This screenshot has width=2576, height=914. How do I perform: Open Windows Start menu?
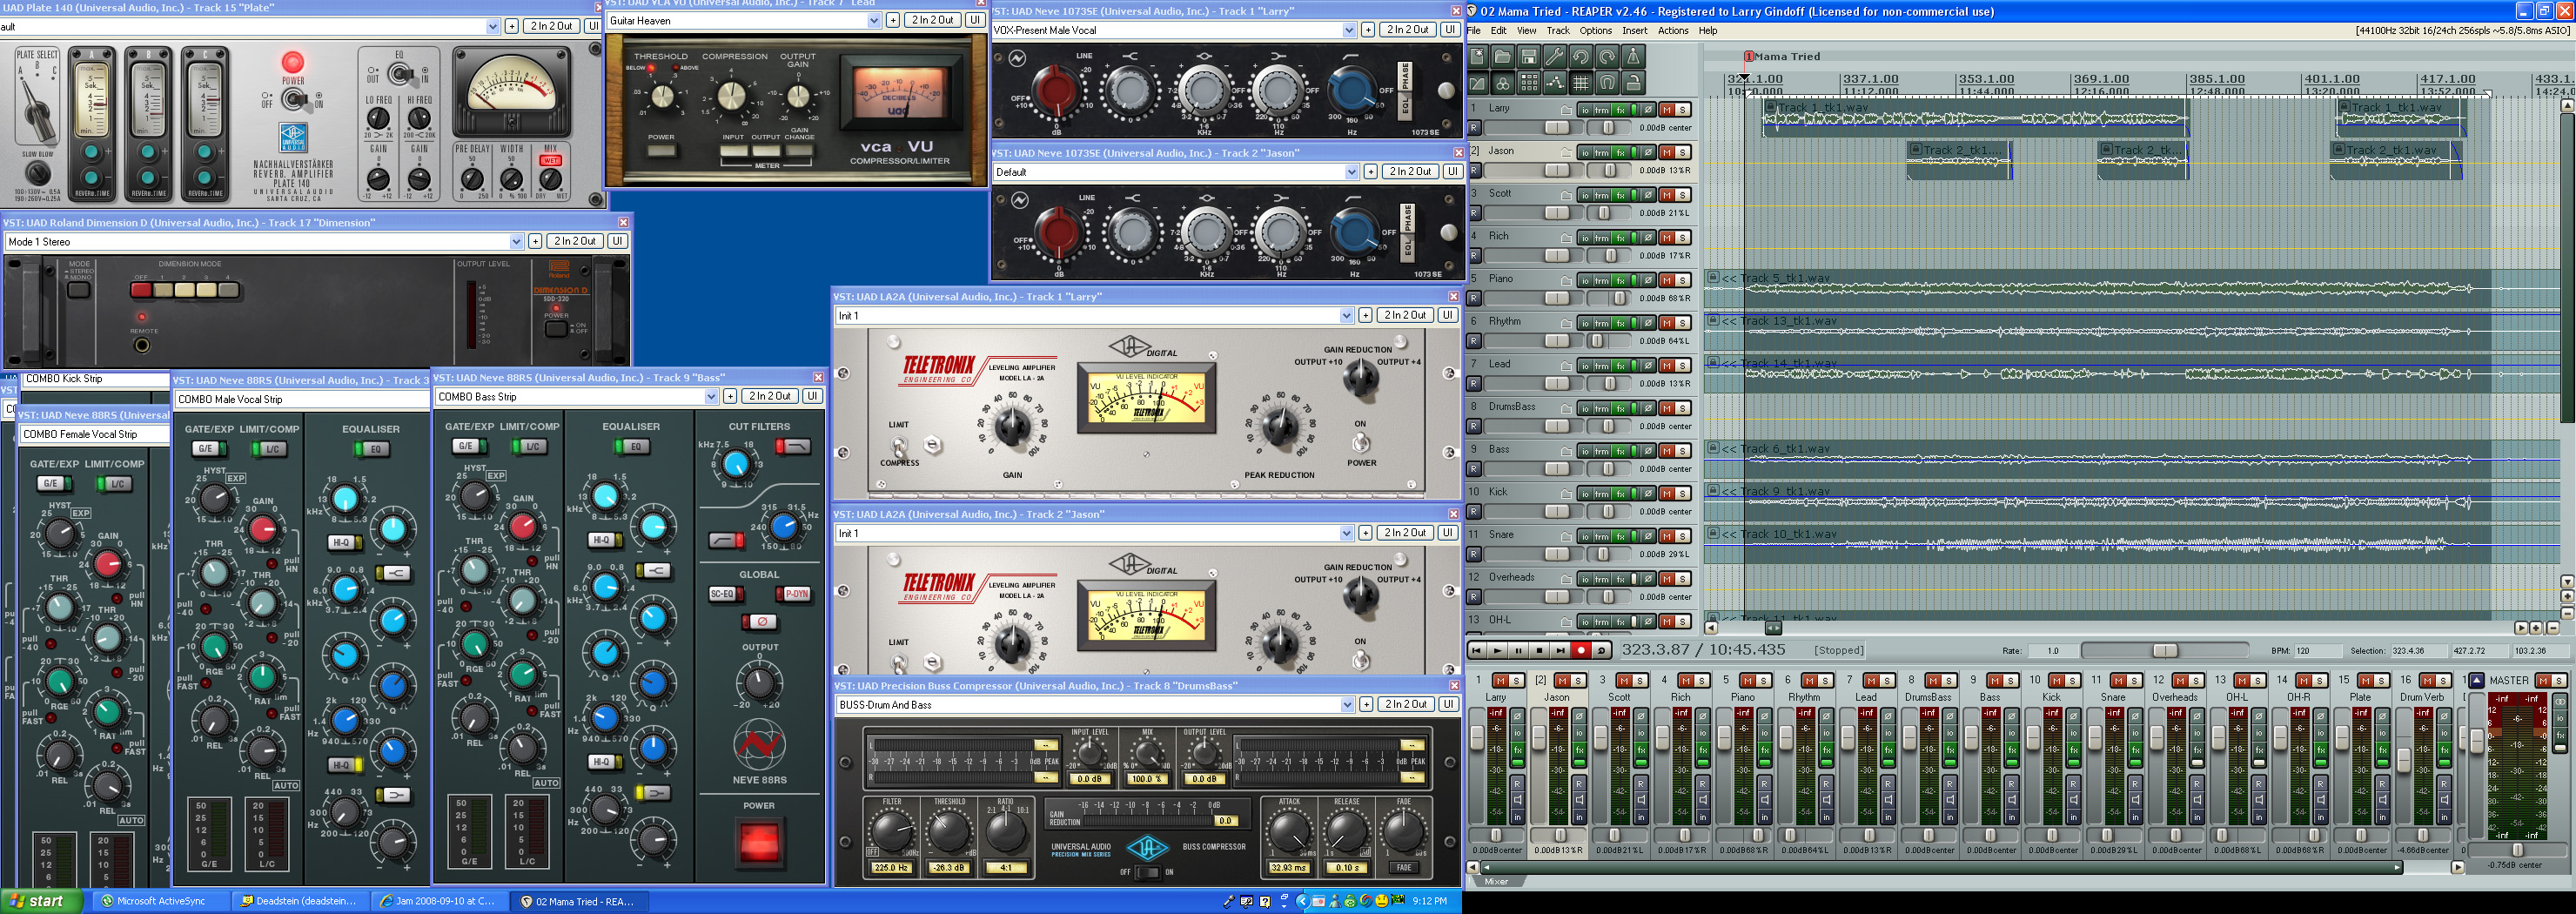pos(37,901)
